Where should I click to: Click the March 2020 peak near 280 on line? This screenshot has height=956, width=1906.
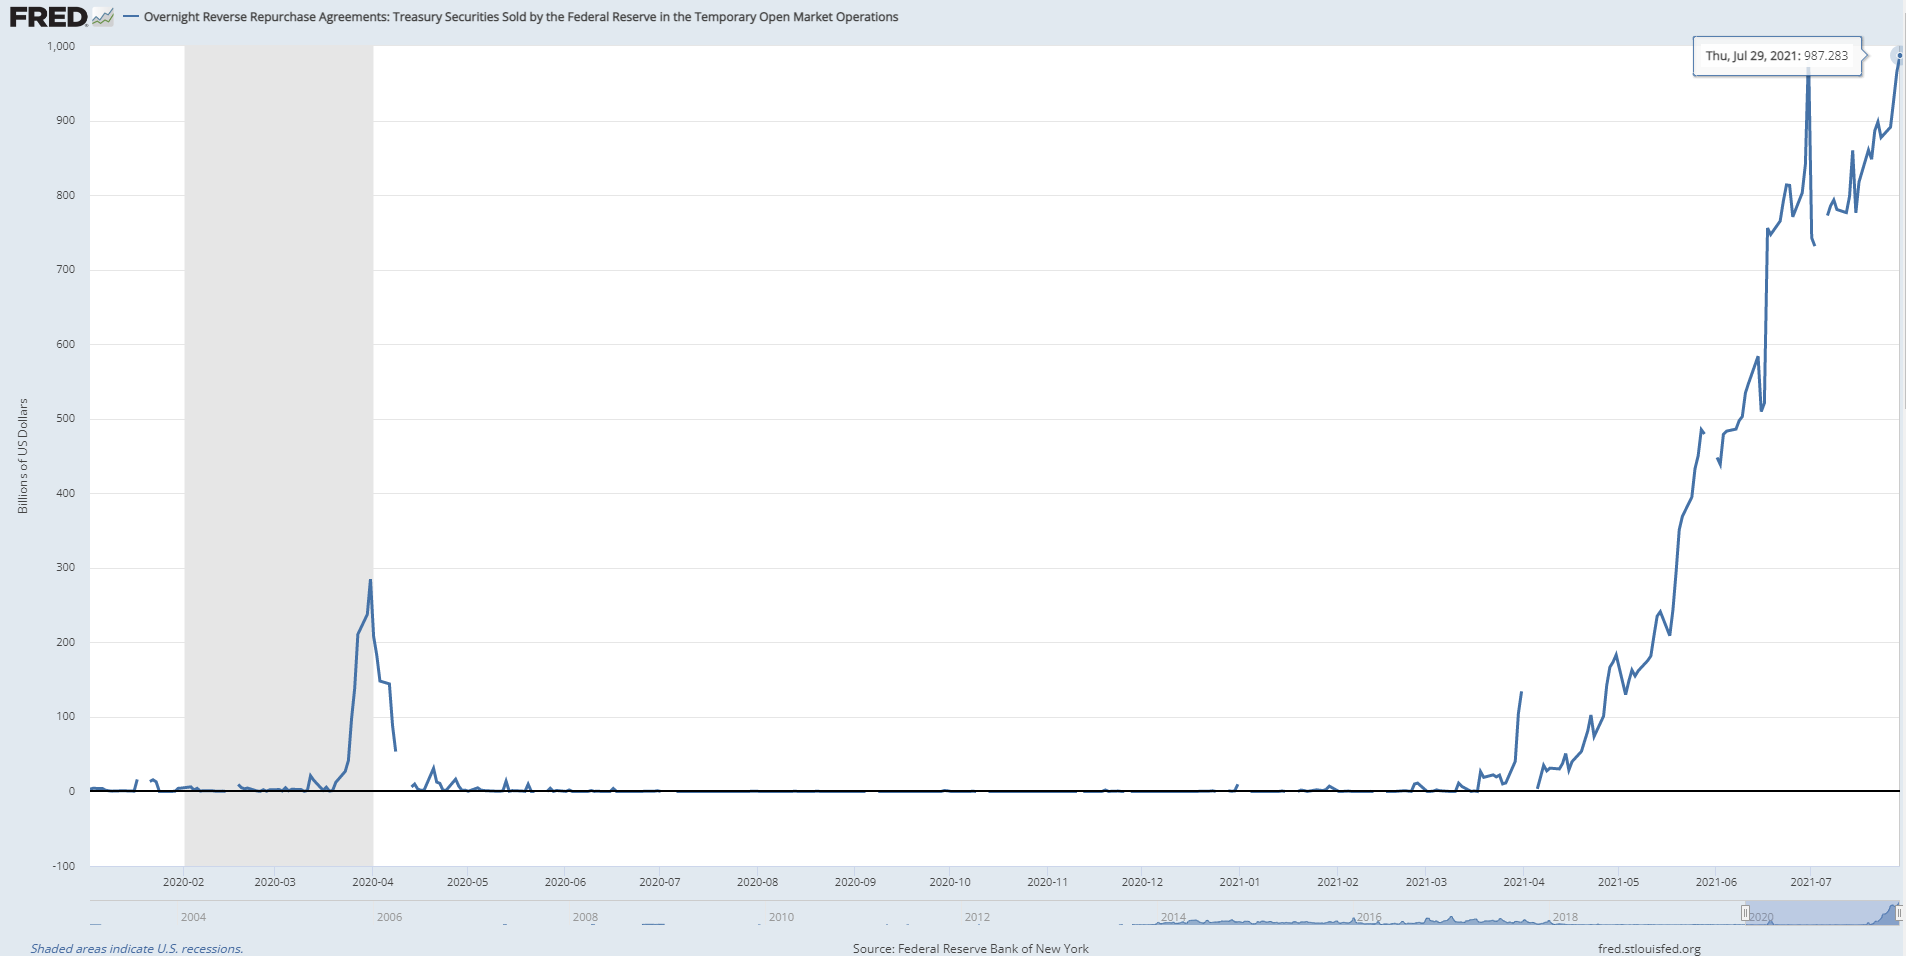click(x=370, y=581)
